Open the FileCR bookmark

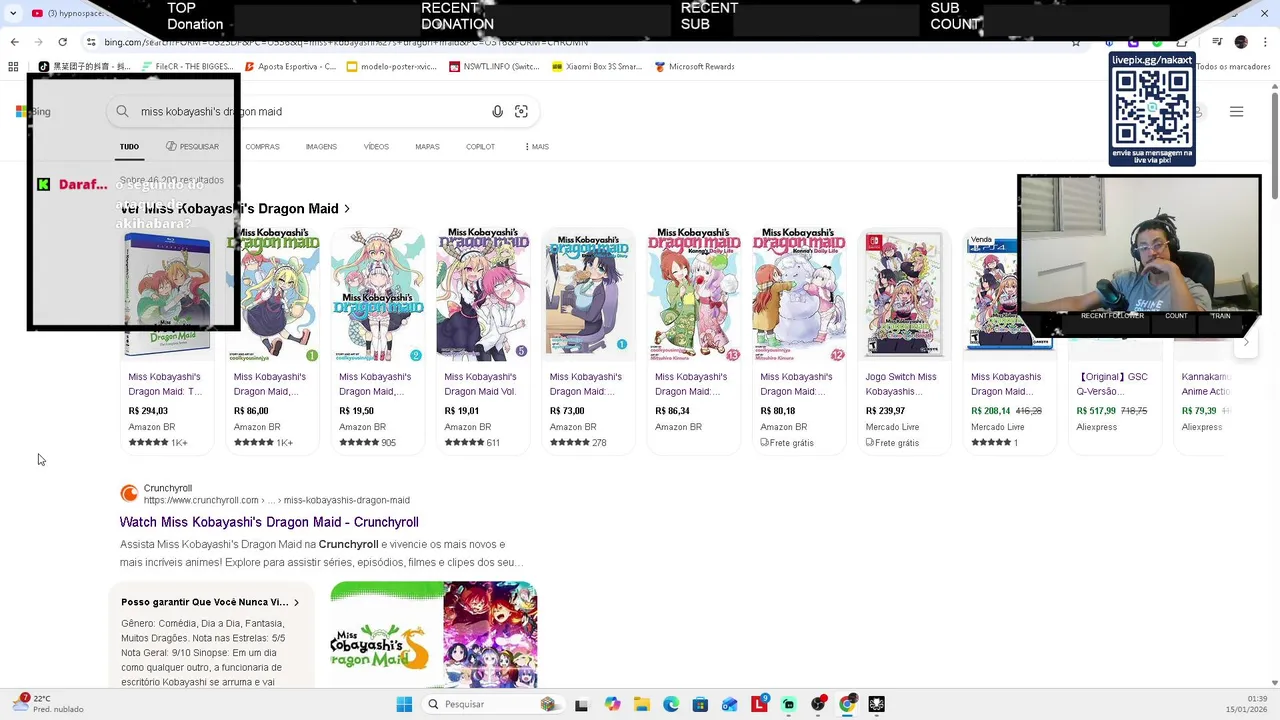[188, 67]
